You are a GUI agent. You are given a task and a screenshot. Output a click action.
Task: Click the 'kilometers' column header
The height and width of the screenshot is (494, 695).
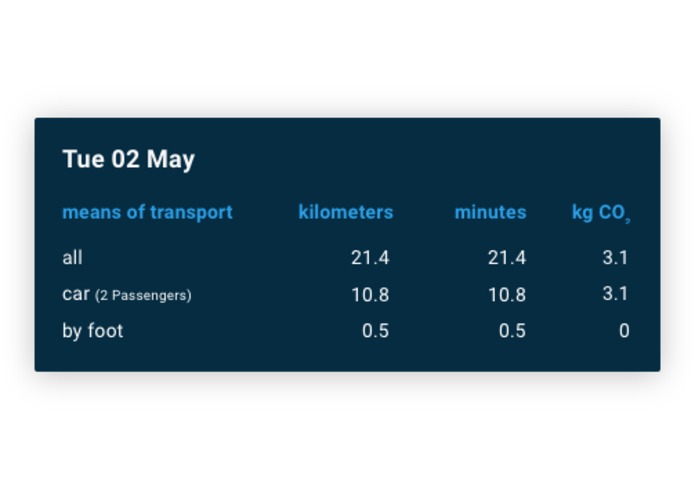pos(345,212)
